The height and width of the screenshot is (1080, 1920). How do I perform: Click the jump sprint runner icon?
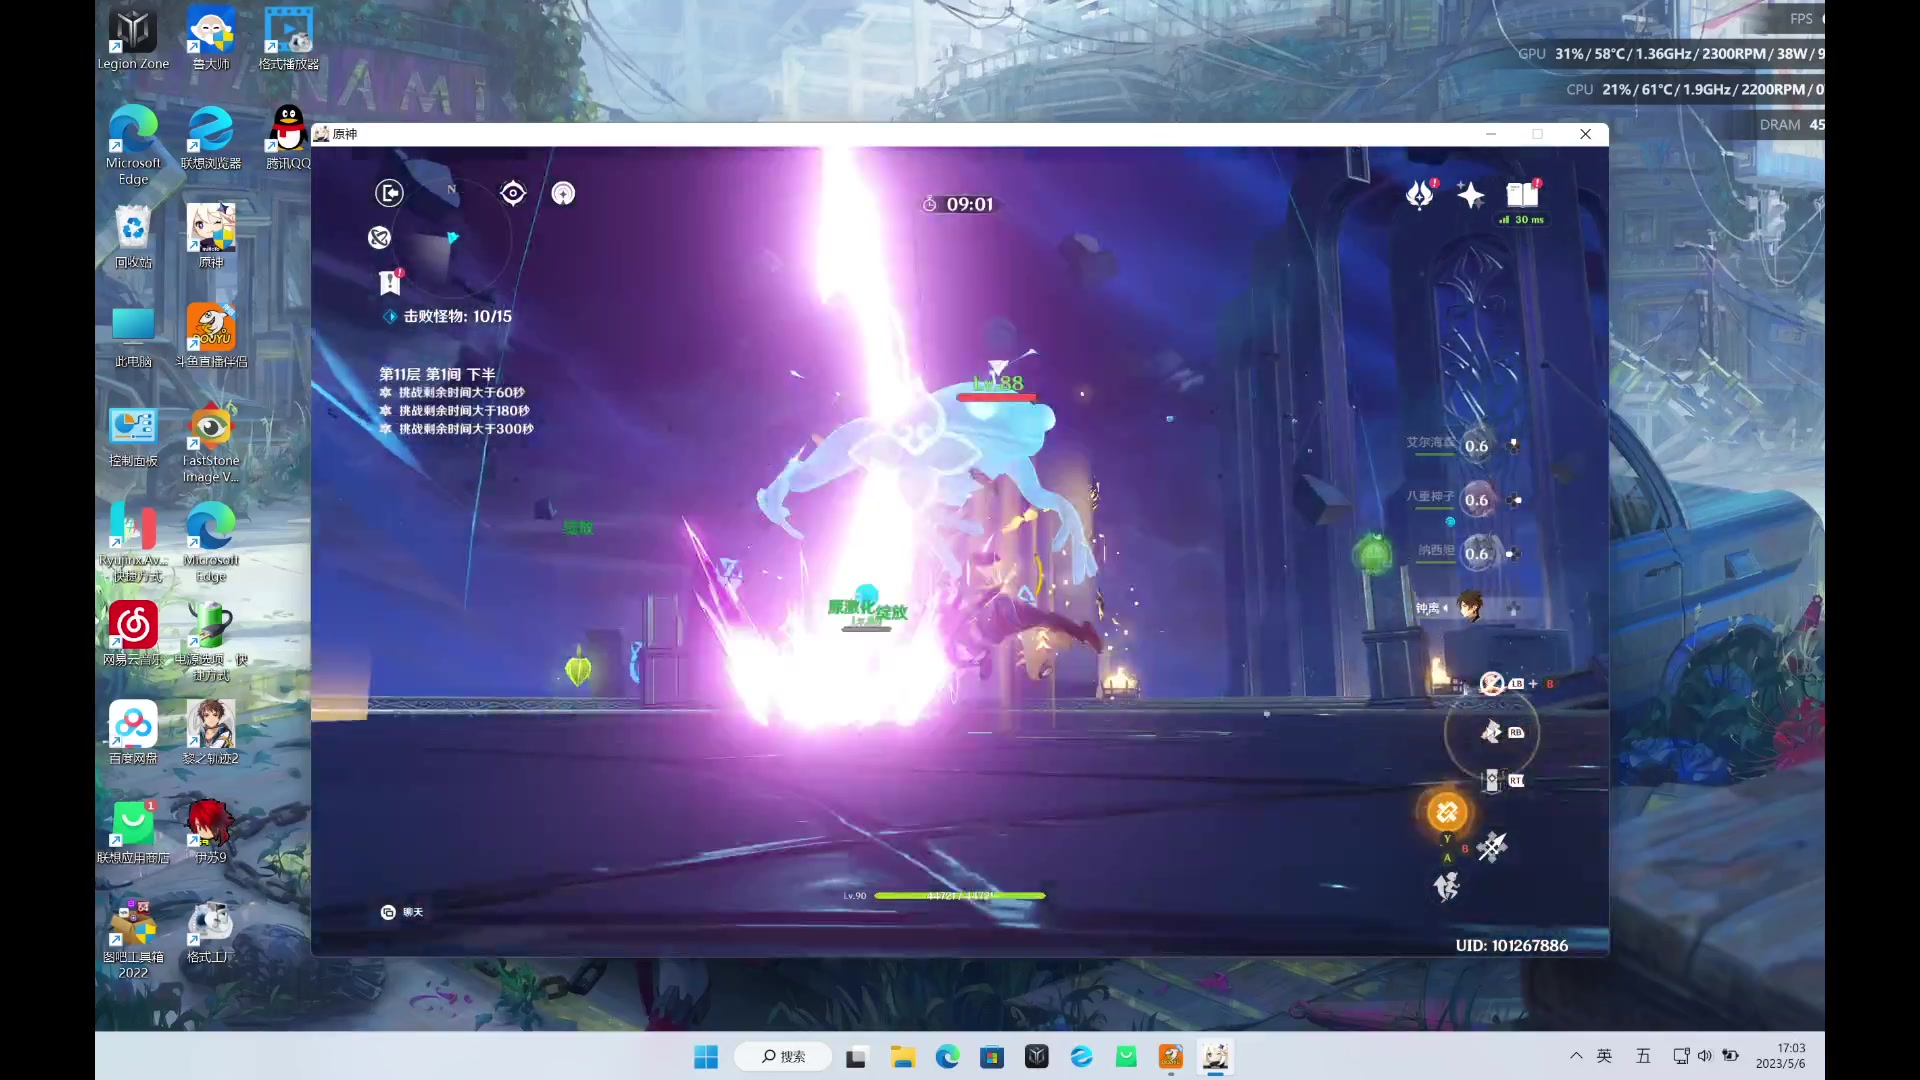click(1446, 886)
